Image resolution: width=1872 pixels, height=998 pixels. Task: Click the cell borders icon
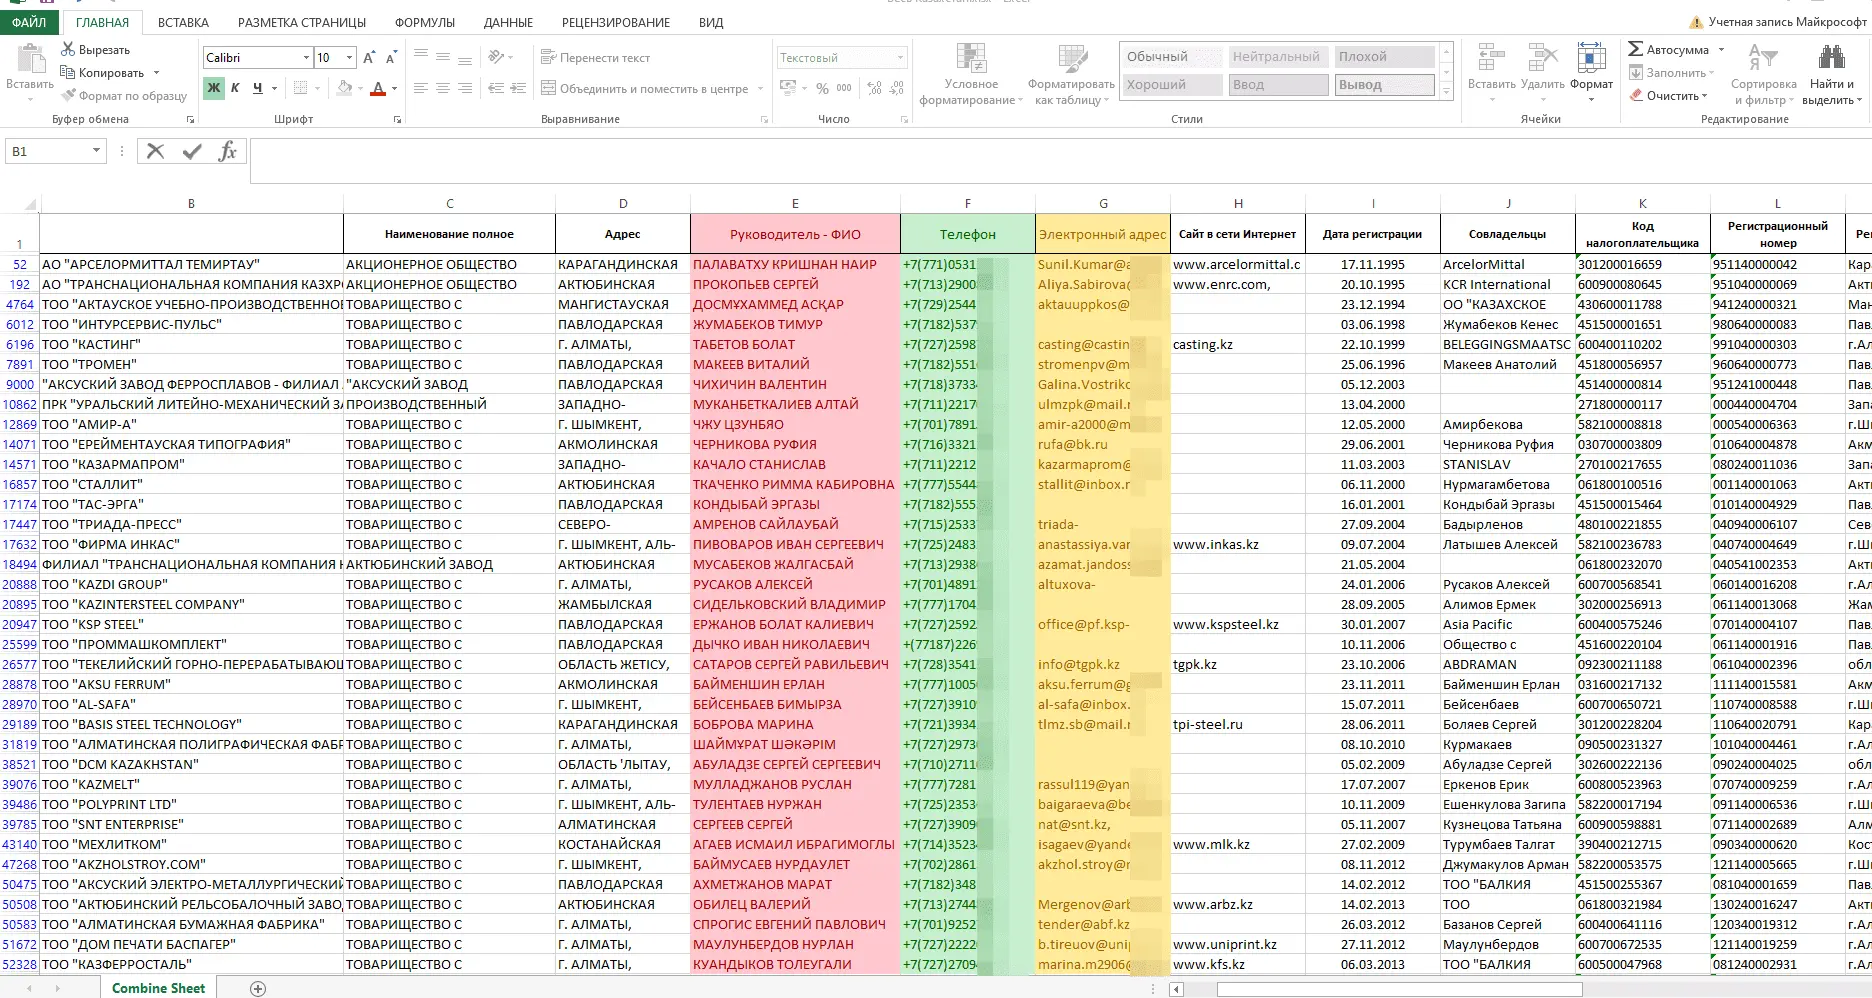point(300,88)
